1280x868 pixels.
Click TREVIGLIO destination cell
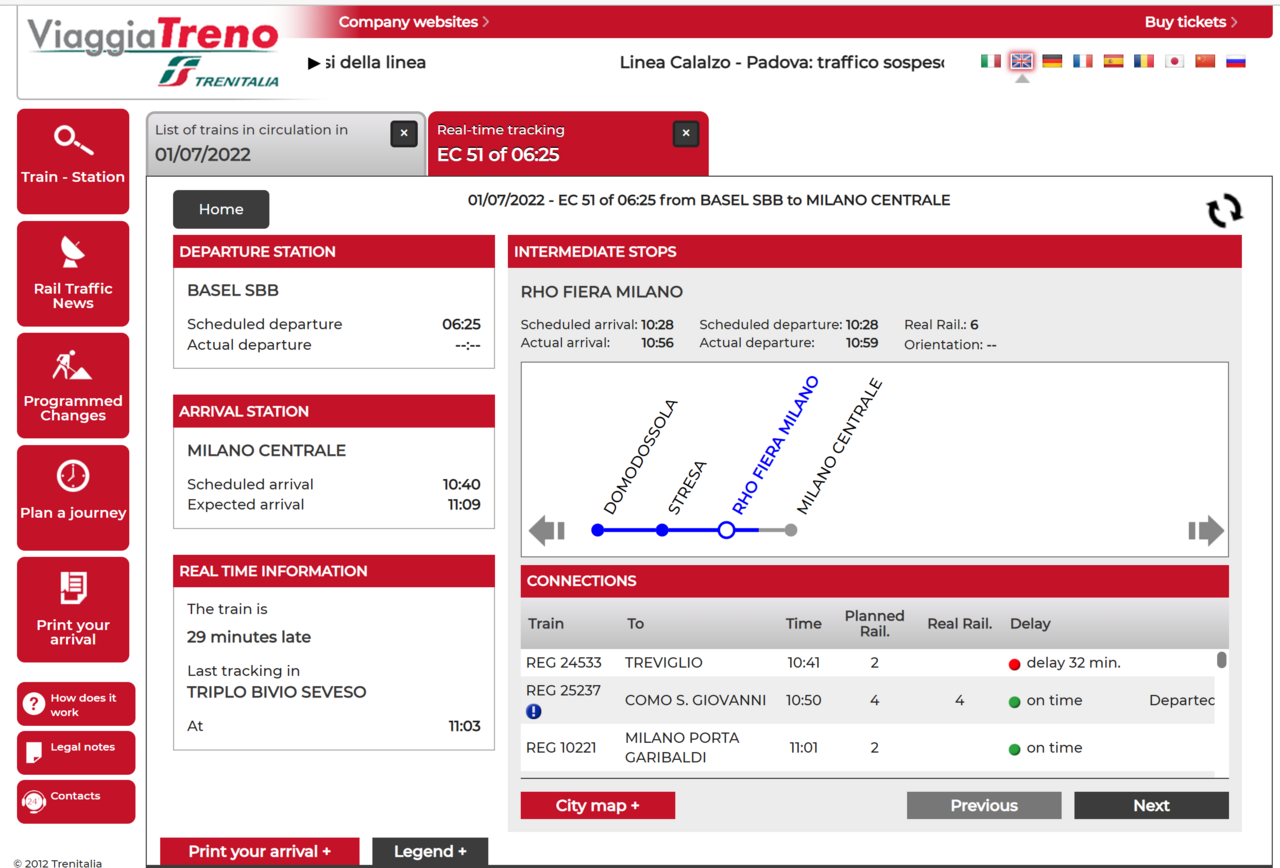(664, 663)
